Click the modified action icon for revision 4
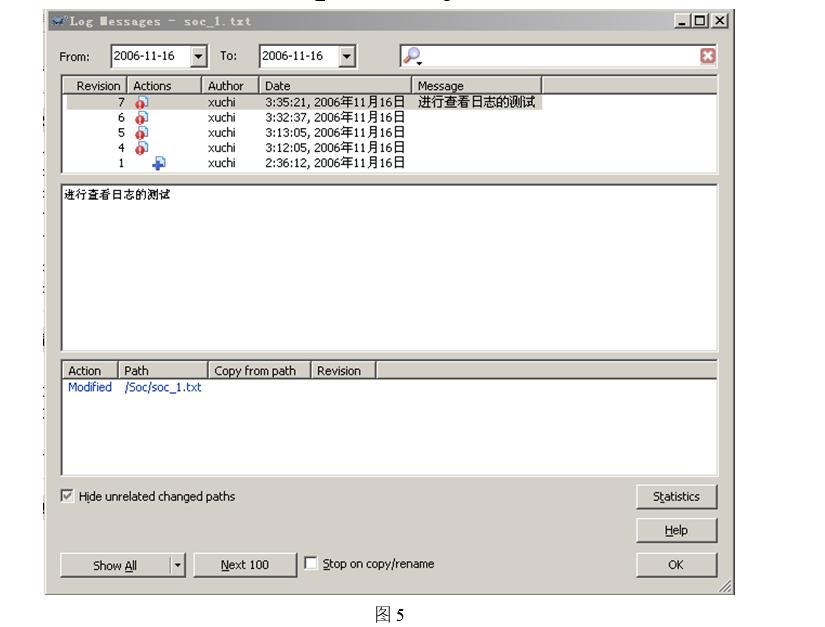Screen dimensions: 825x627 tap(141, 147)
